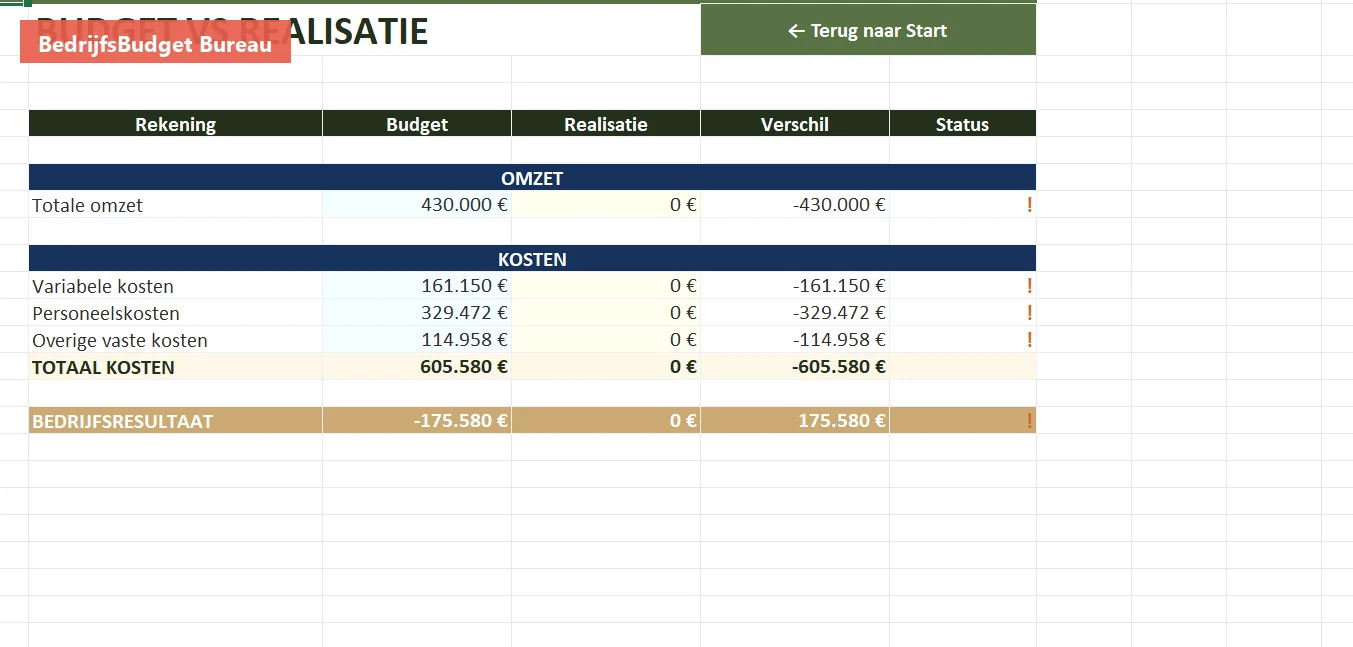Select realisatie input for Variabele kosten
The height and width of the screenshot is (647, 1353).
click(x=606, y=286)
